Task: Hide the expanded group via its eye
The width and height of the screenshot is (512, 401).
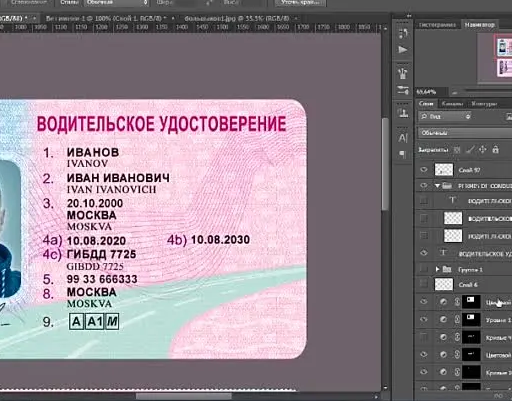Action: 424,185
